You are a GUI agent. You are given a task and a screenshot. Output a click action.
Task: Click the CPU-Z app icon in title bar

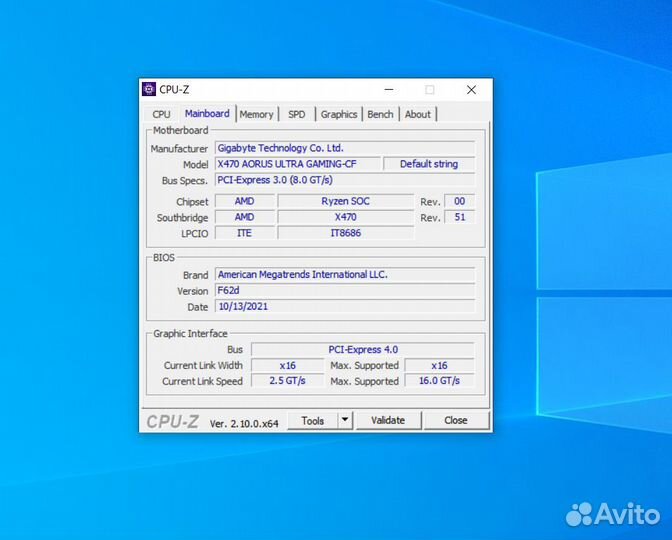[x=149, y=89]
